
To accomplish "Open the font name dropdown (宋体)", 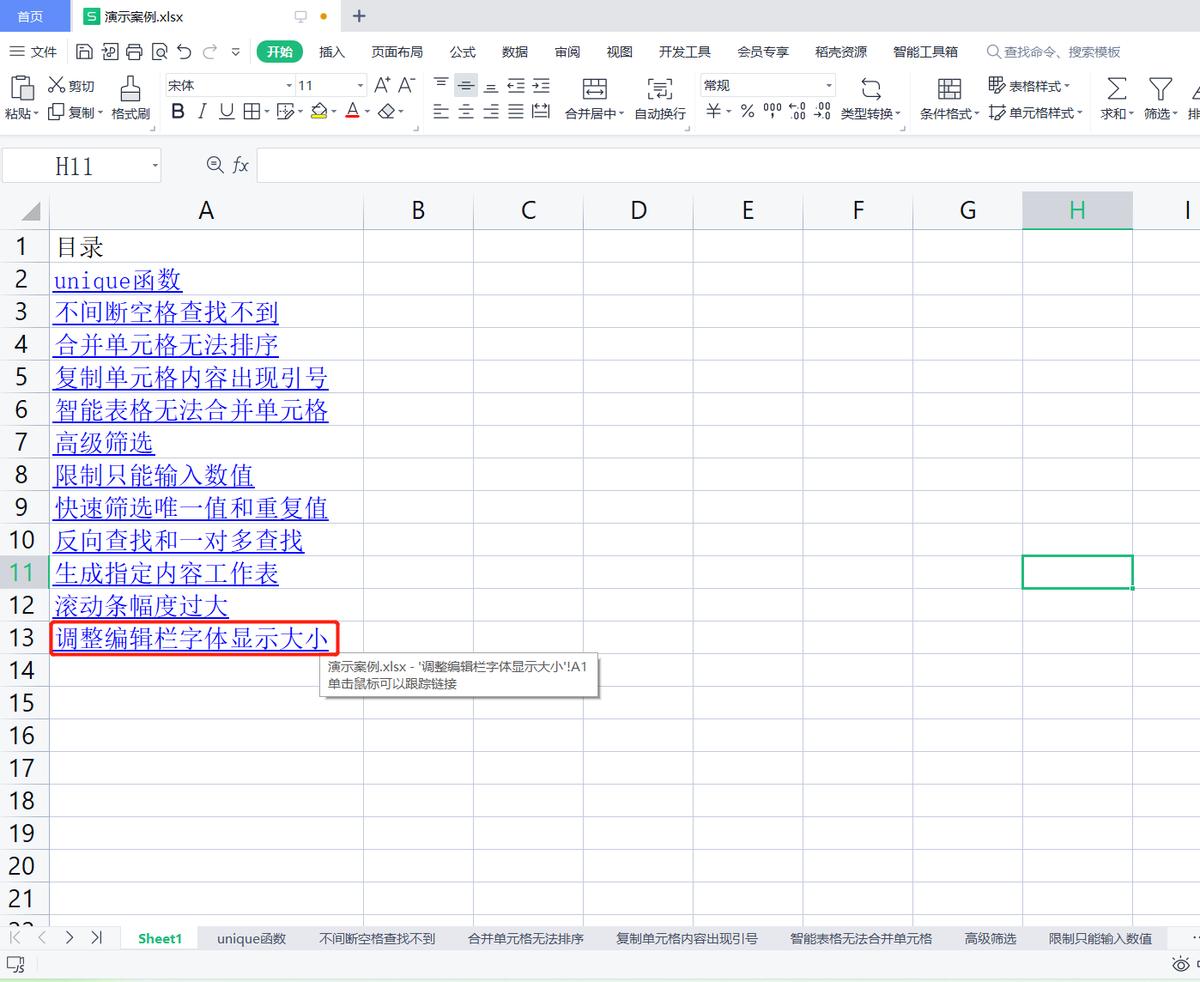I will 289,86.
